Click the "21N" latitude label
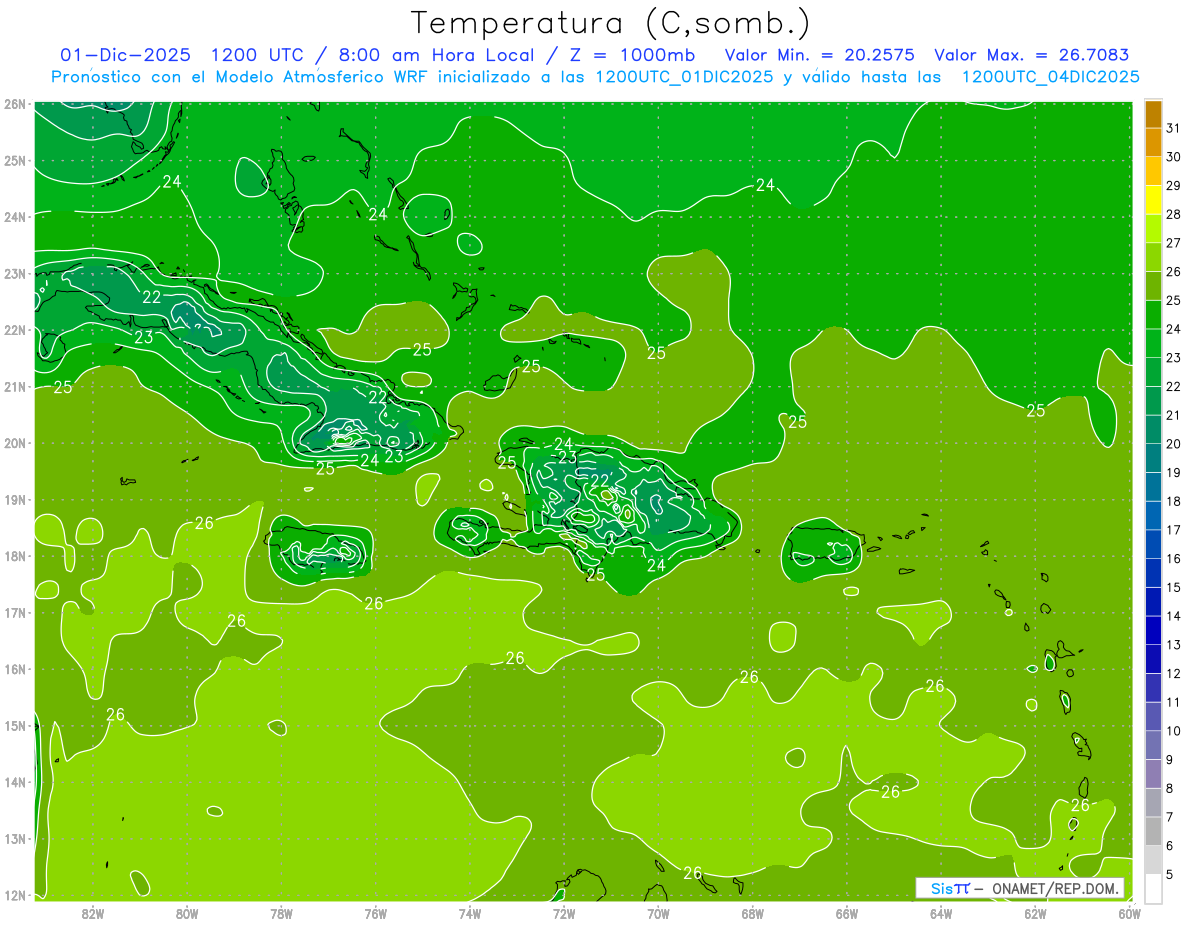 tap(15, 386)
